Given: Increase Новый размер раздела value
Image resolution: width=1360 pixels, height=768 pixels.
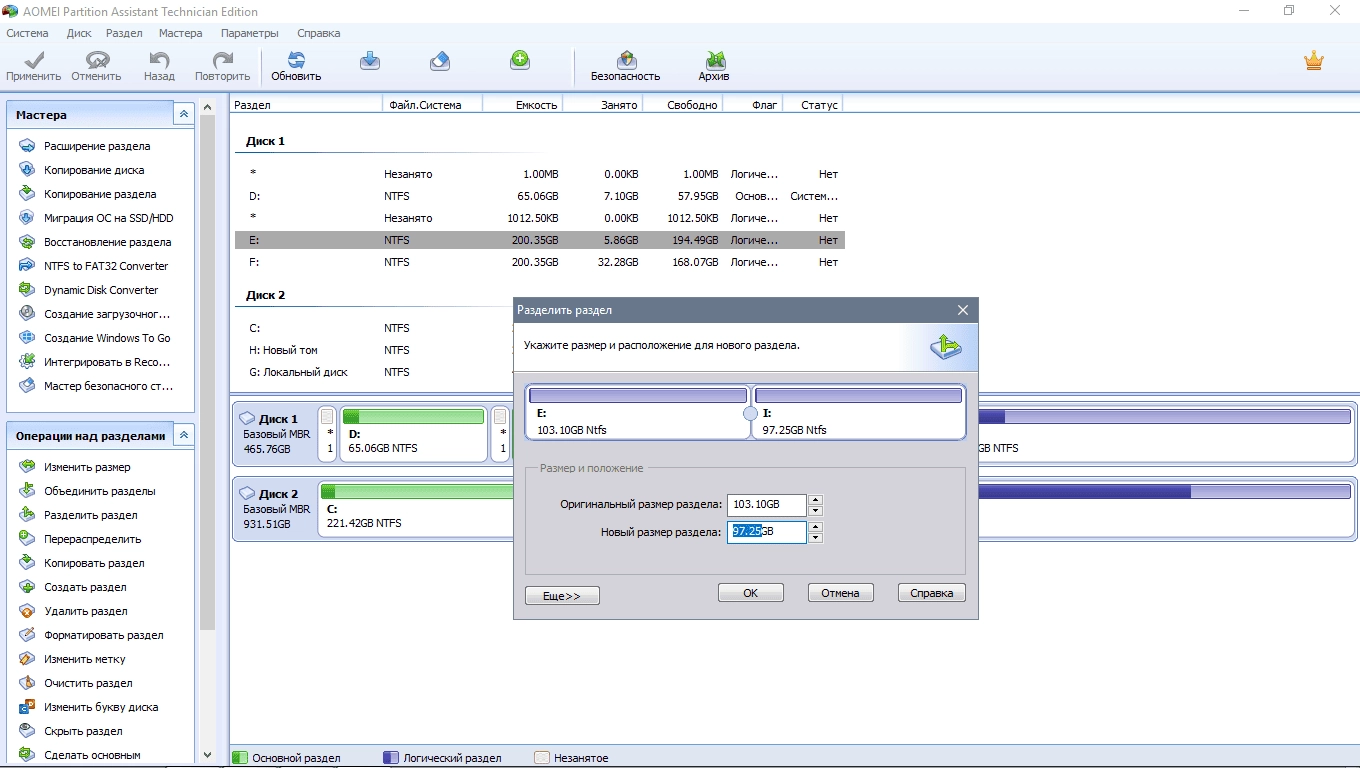Looking at the screenshot, I should (815, 527).
